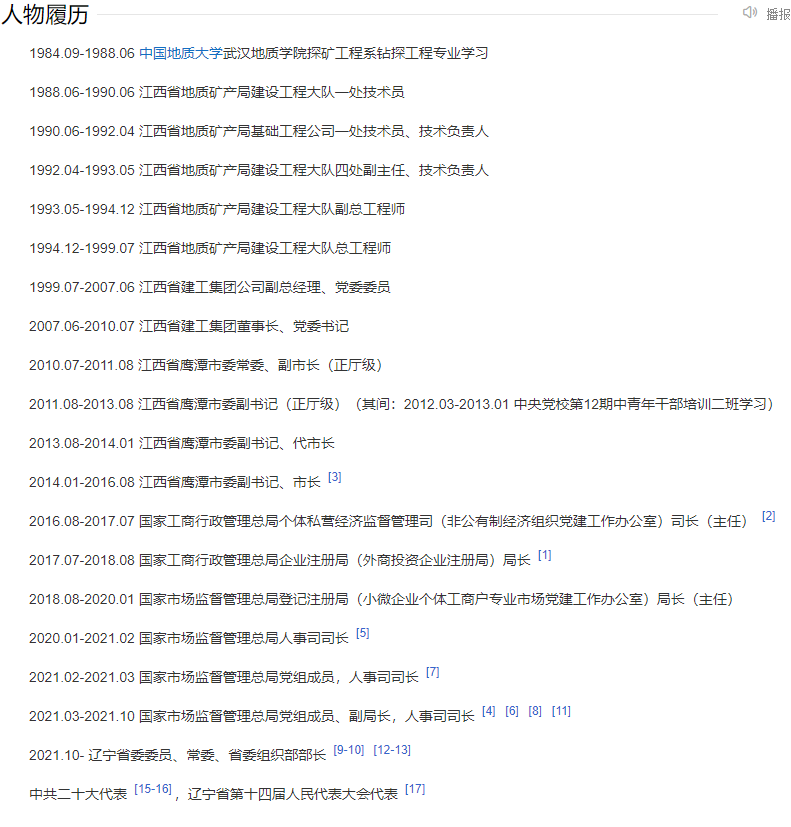Screen dimensions: 791x827
Task: Open the 中国地质大学 hyperlink
Action: pyautogui.click(x=181, y=53)
